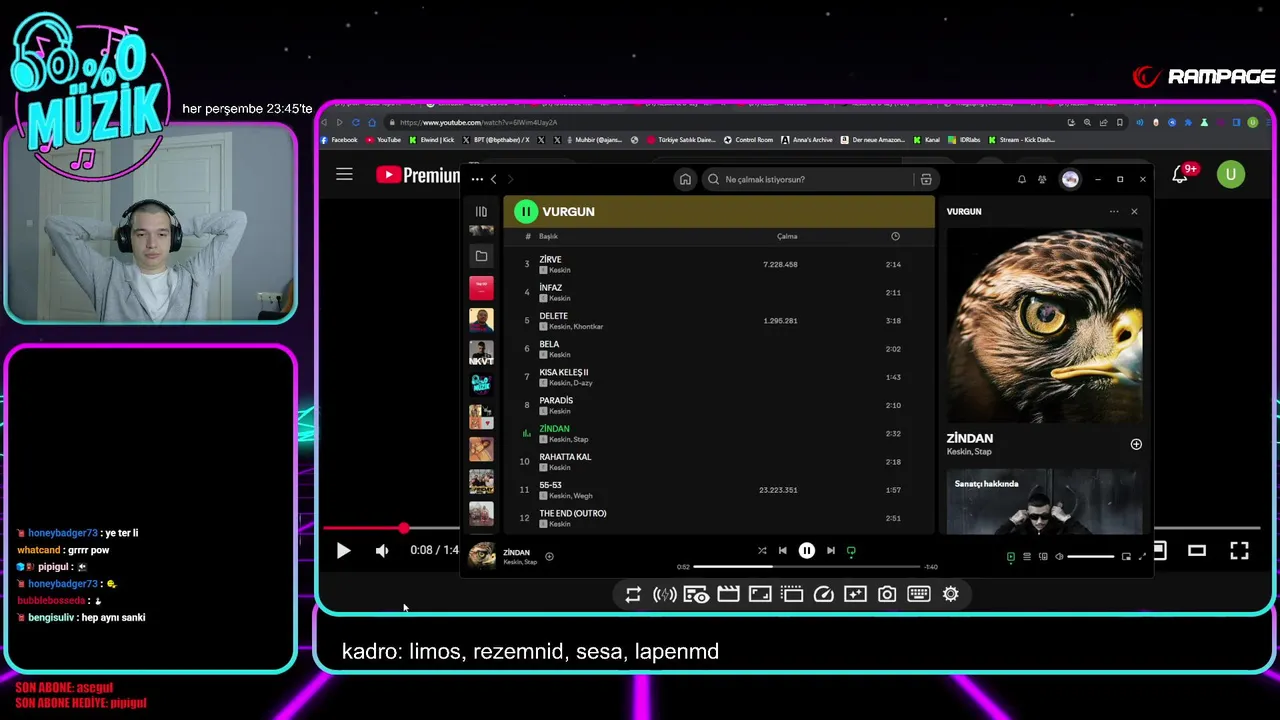1280x720 pixels.
Task: Close the Now Playing VURGUN panel
Action: 1134,211
